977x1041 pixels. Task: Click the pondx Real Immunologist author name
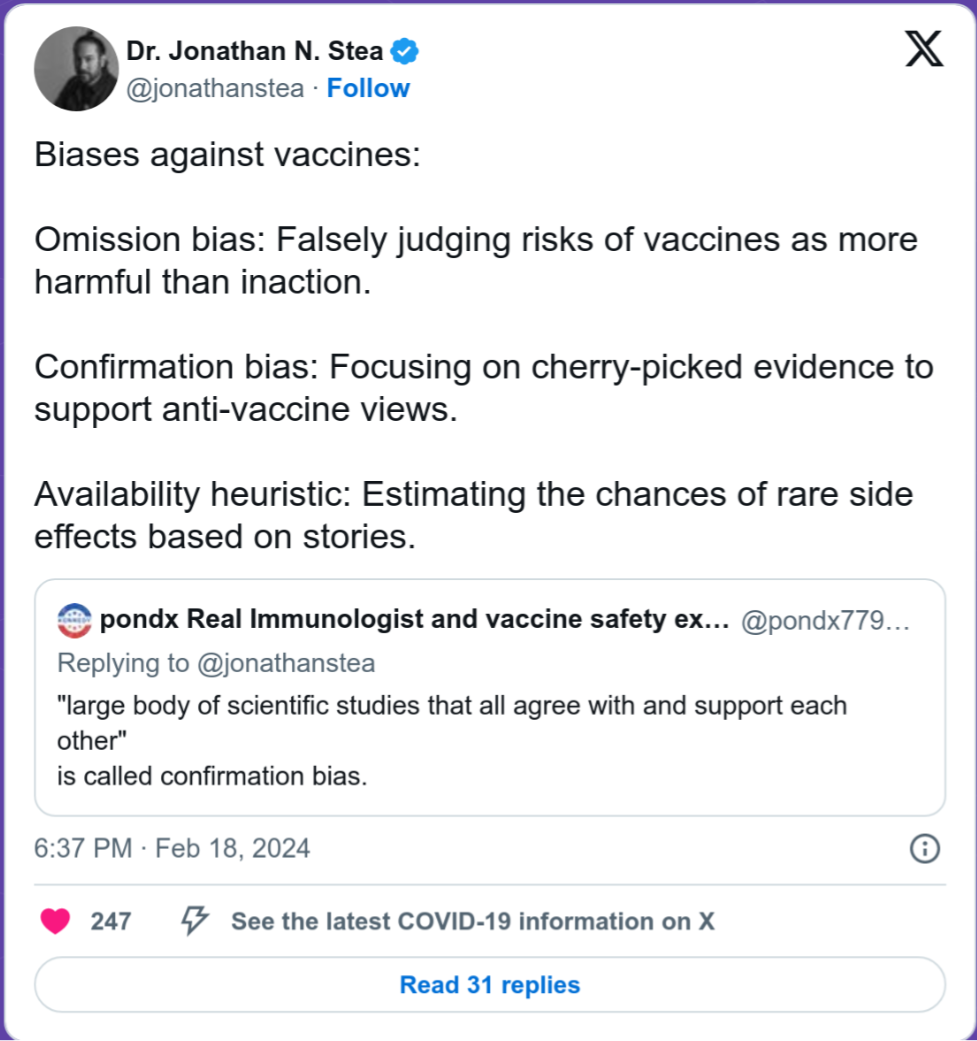(413, 620)
